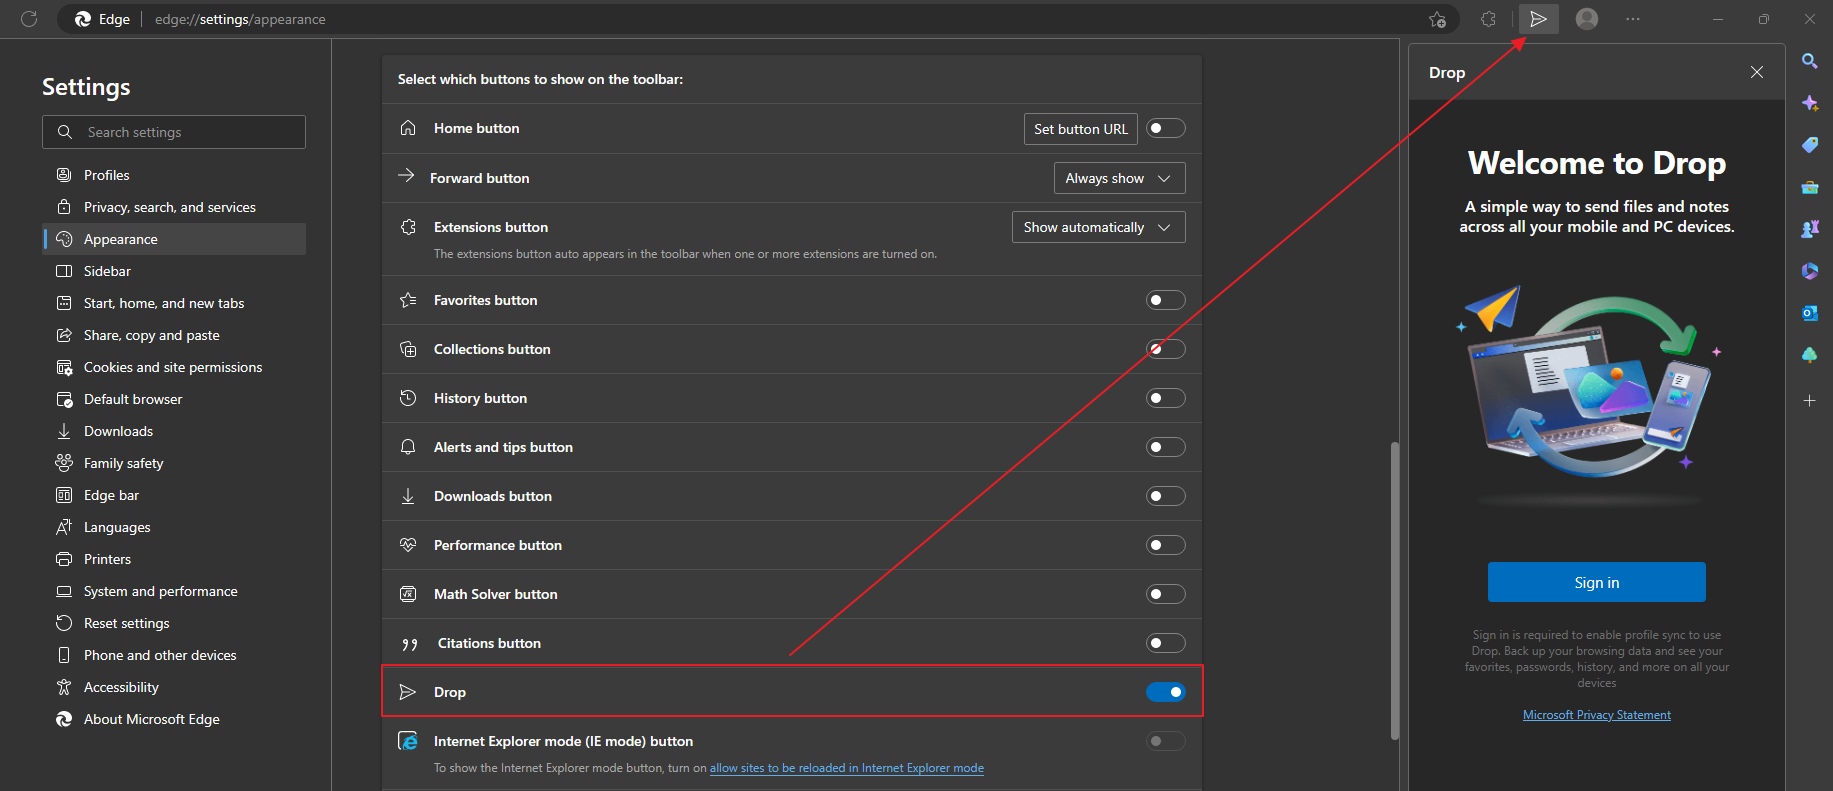
Task: Add this page to favorites star icon
Action: (x=1437, y=19)
